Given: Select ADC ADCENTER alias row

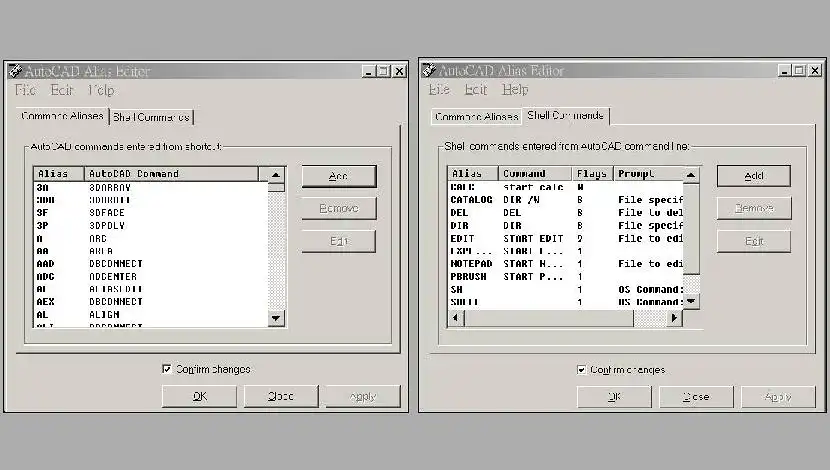Looking at the screenshot, I should 151,277.
